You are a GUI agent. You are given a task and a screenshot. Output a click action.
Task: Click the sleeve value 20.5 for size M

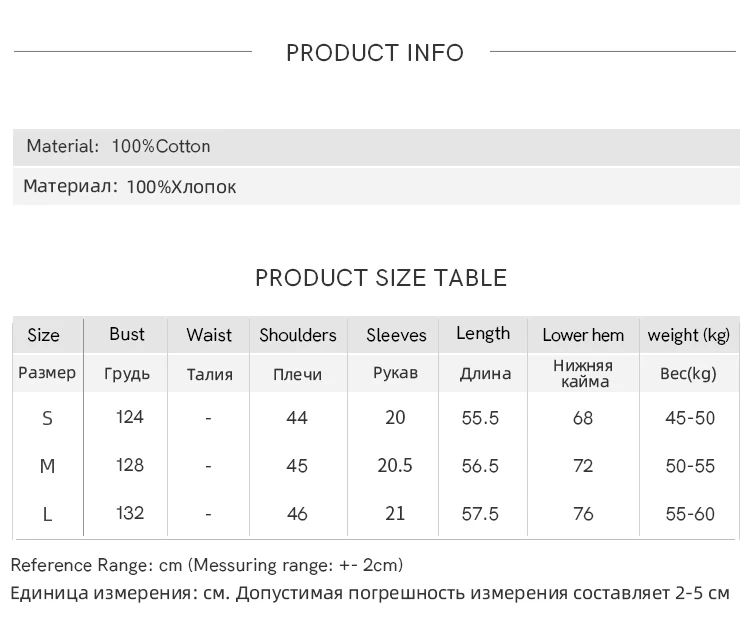point(395,466)
